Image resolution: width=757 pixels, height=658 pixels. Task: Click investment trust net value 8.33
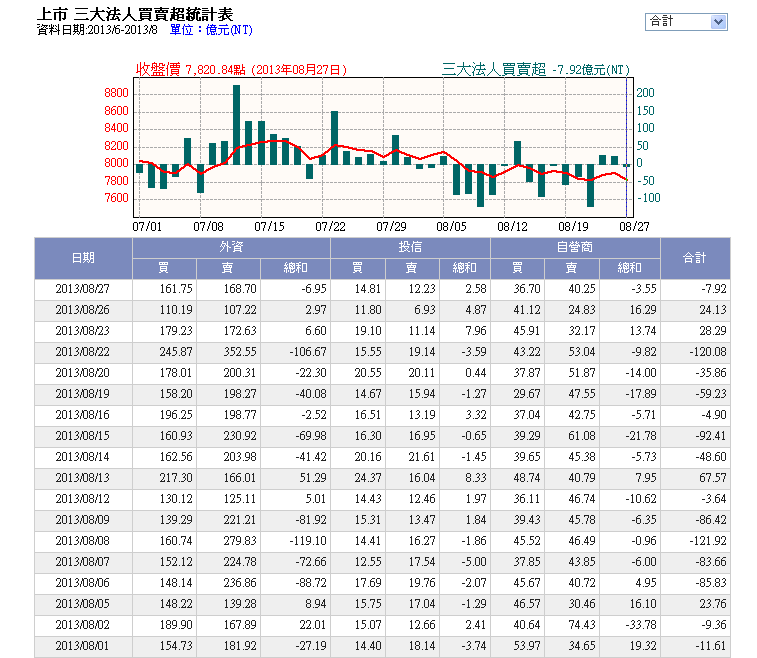point(476,478)
